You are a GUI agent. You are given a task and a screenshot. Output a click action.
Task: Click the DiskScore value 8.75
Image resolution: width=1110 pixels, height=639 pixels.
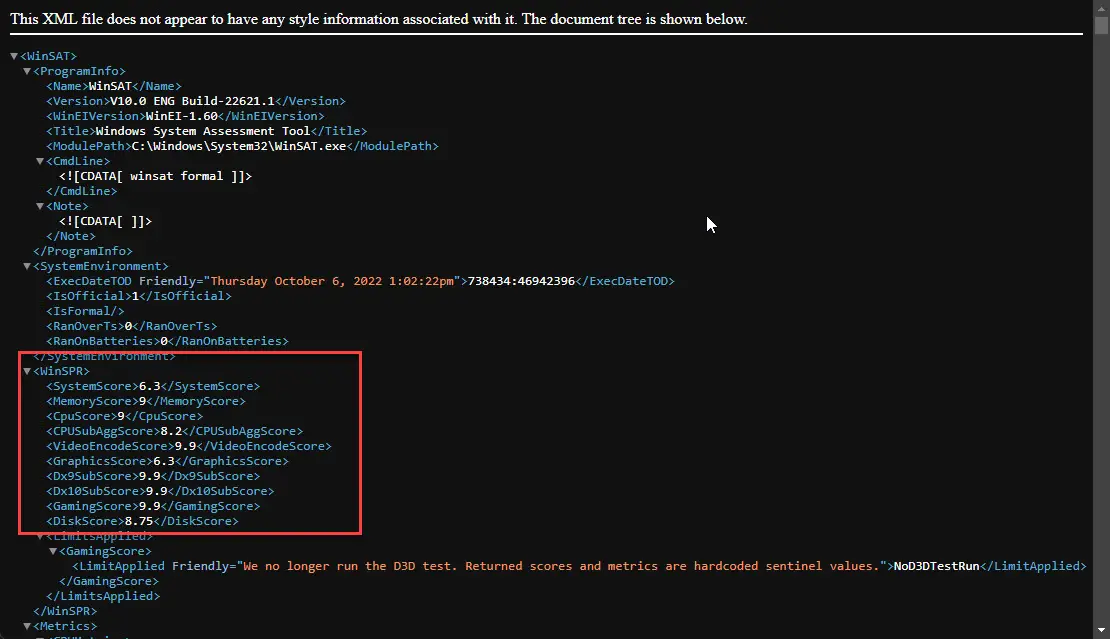click(139, 521)
